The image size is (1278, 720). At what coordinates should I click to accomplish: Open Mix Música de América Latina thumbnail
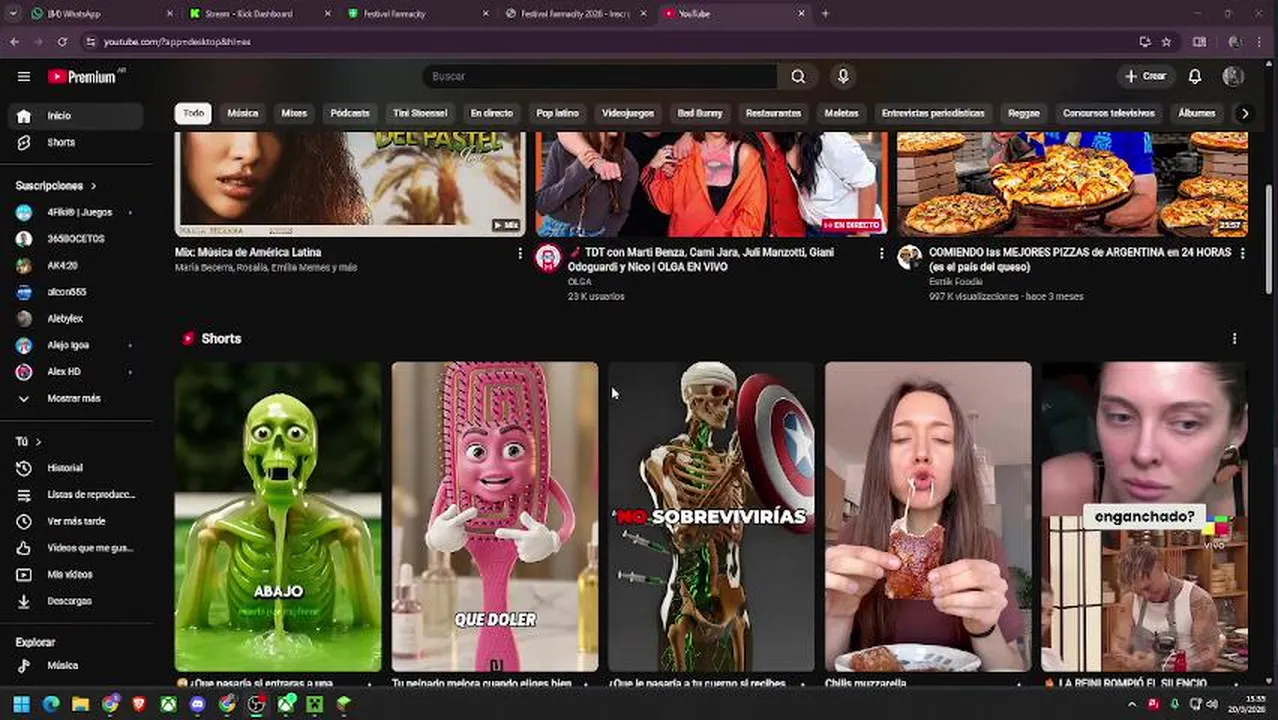point(350,184)
